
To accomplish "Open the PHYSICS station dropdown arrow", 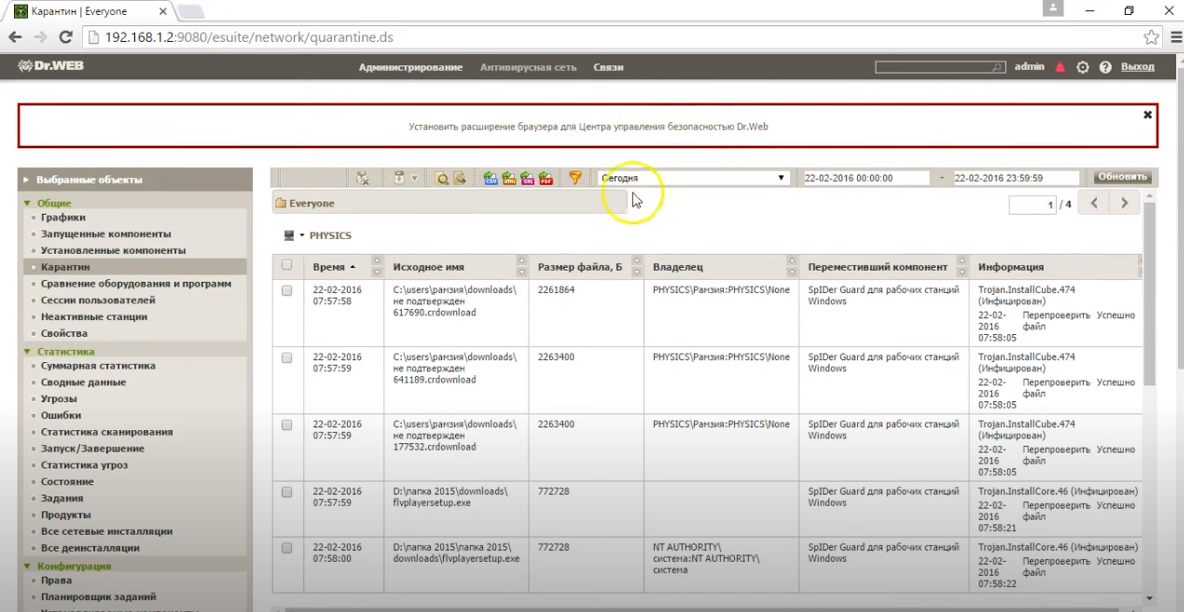I will 302,236.
